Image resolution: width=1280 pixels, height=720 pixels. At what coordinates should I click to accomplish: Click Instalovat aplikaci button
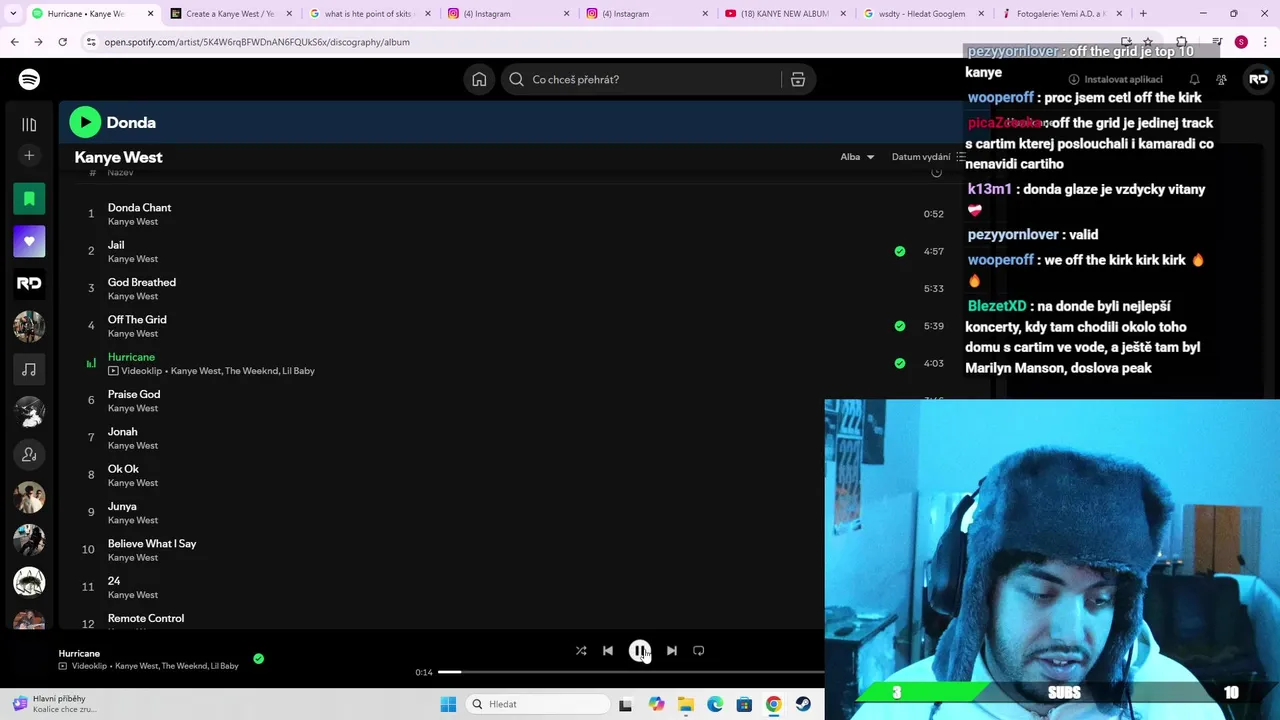pos(1115,79)
